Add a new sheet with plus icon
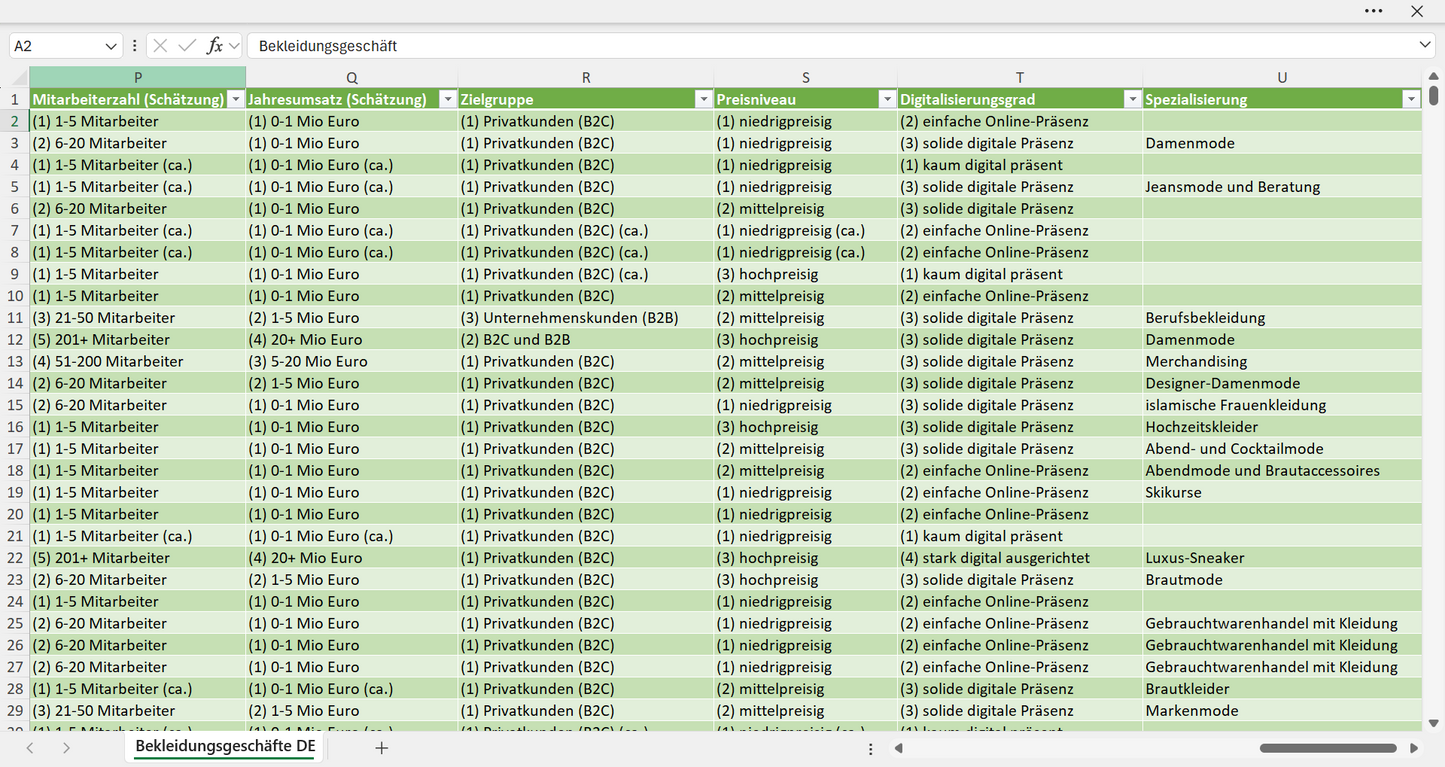This screenshot has height=767, width=1445. (x=381, y=748)
